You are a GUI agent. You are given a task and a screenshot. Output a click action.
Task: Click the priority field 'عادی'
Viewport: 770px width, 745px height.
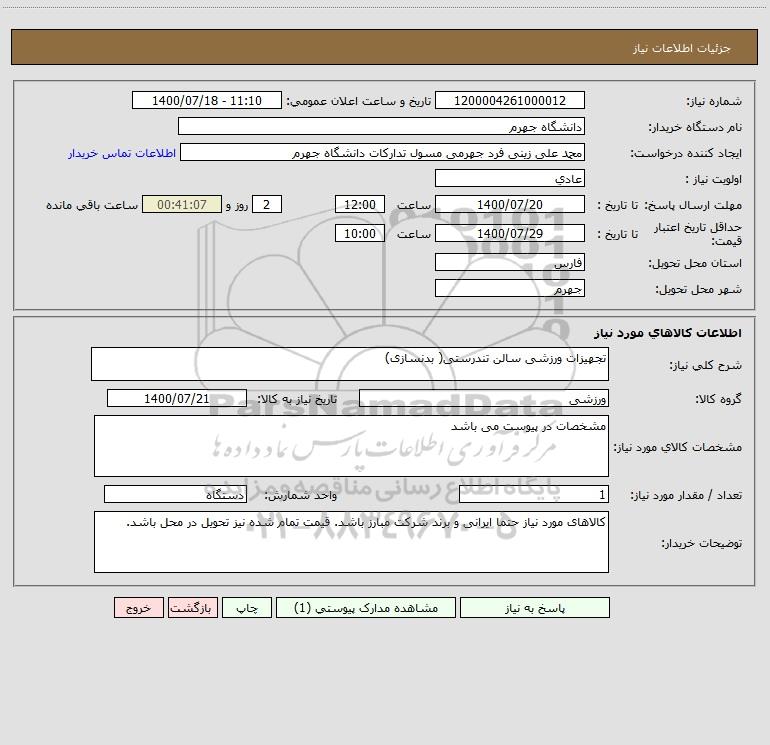tap(510, 178)
